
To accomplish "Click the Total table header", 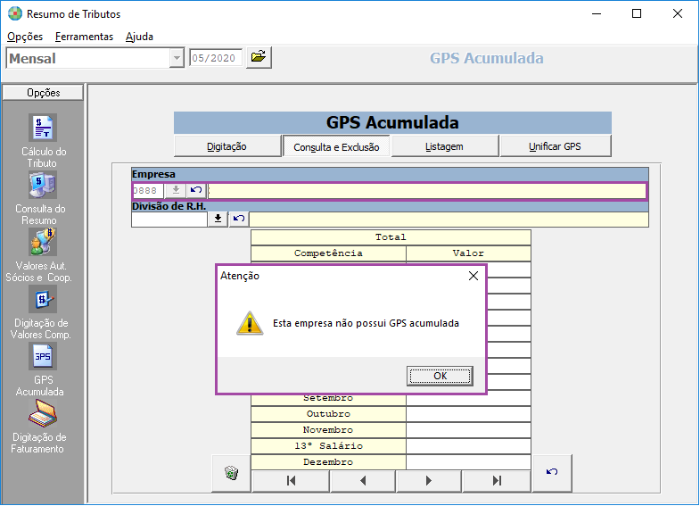I will coord(391,237).
